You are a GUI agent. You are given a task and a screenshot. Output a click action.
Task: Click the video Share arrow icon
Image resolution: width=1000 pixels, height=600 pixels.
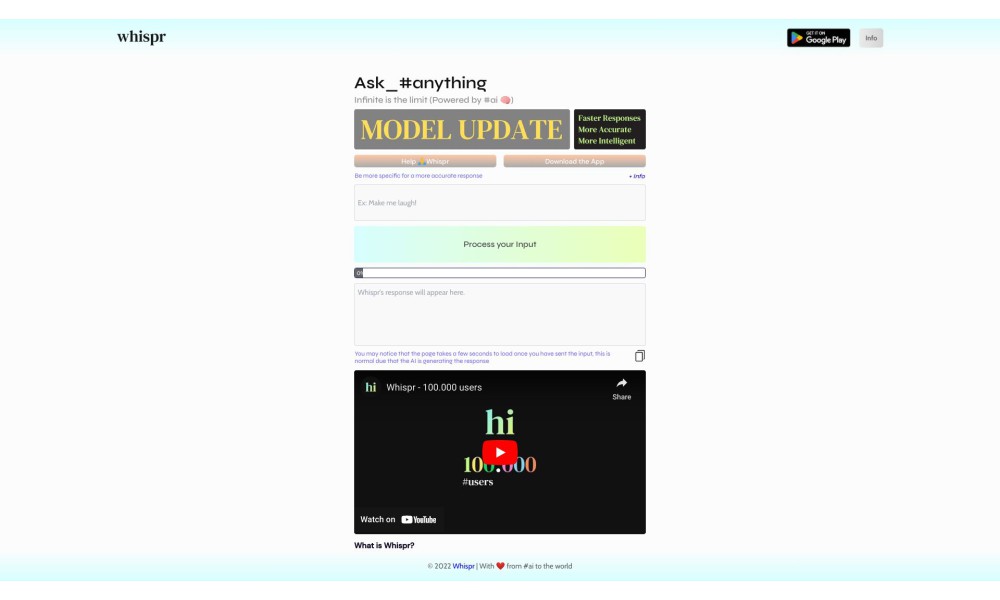click(621, 383)
